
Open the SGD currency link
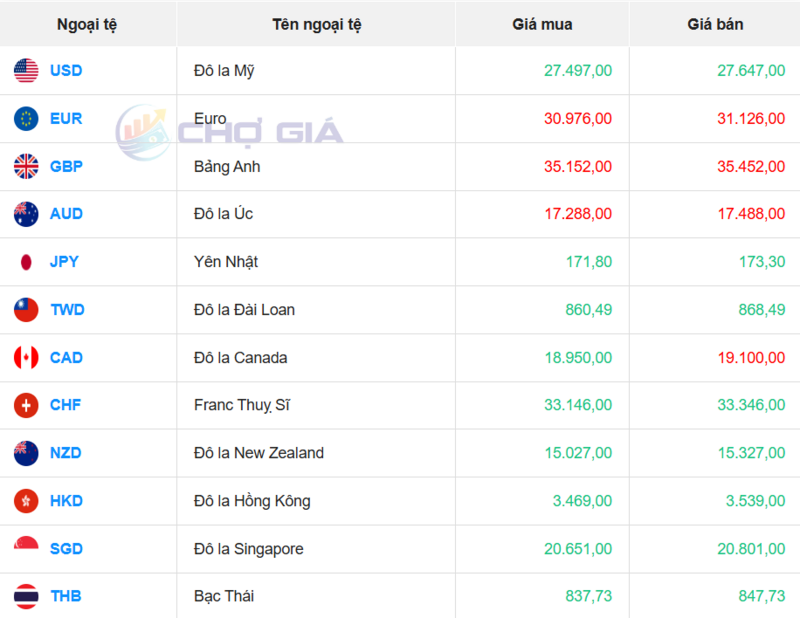[66, 549]
